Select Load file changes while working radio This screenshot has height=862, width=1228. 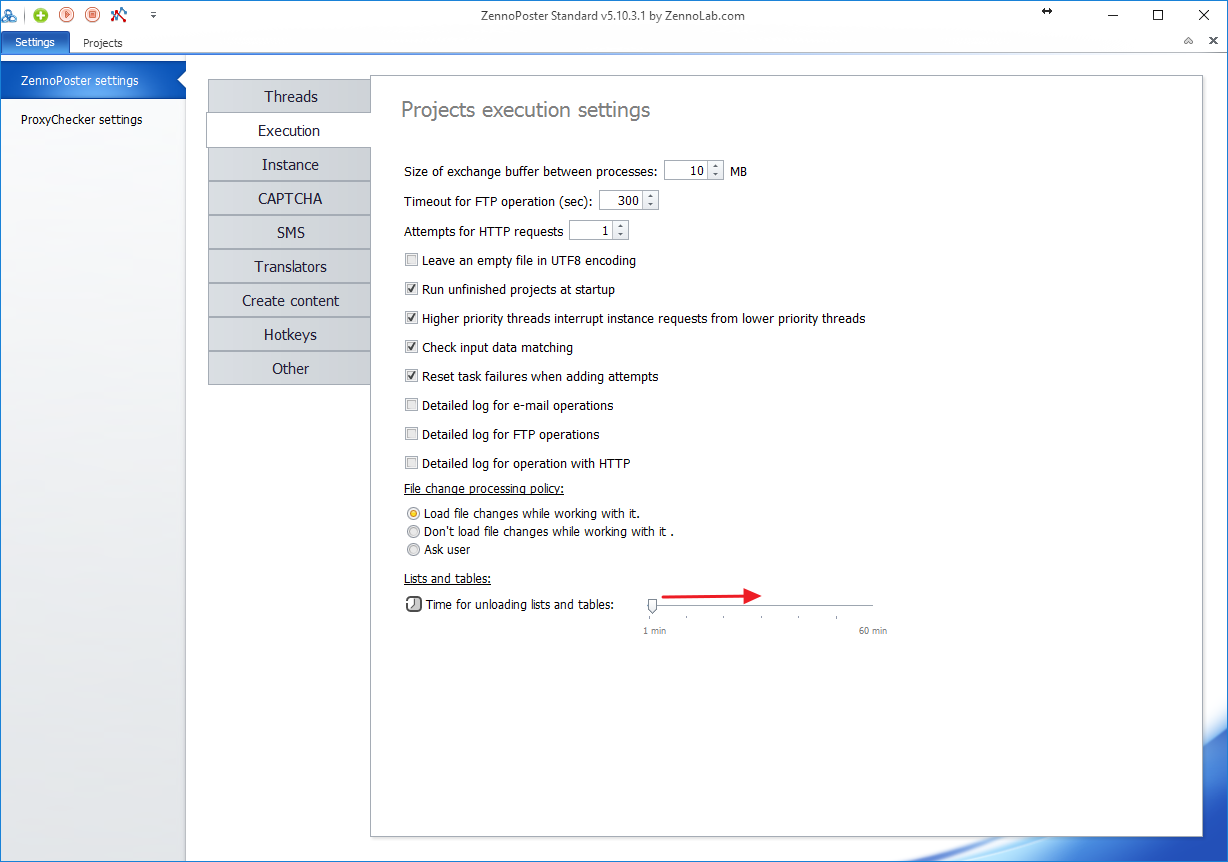pyautogui.click(x=413, y=513)
